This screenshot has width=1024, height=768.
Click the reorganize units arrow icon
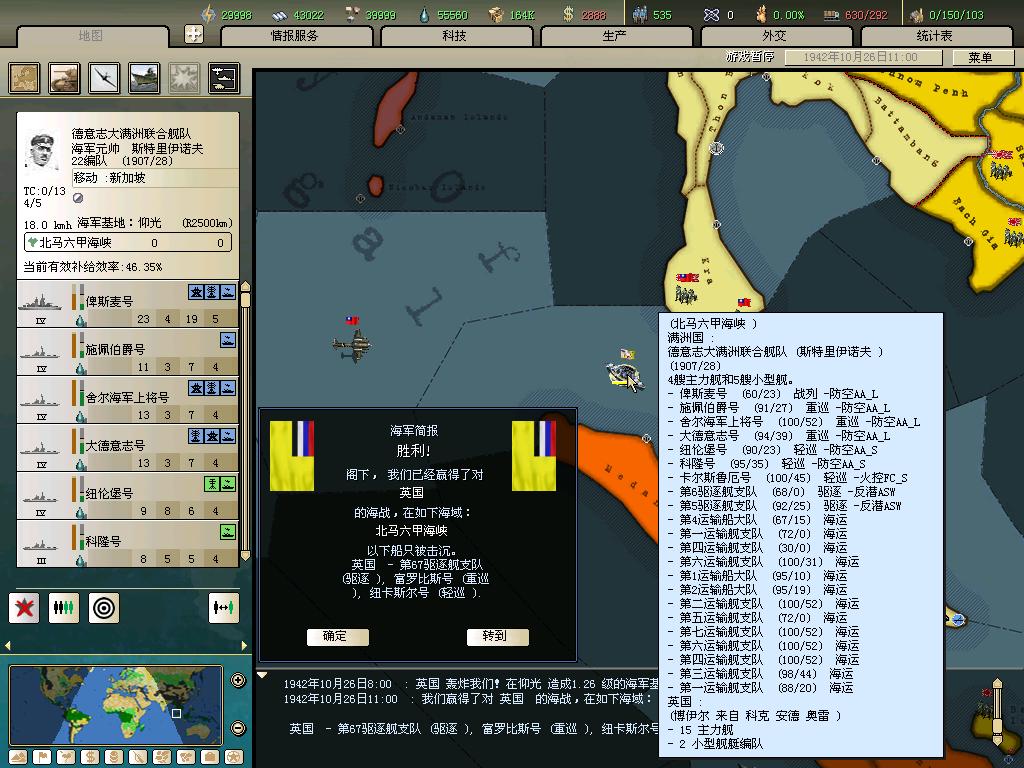[x=224, y=607]
